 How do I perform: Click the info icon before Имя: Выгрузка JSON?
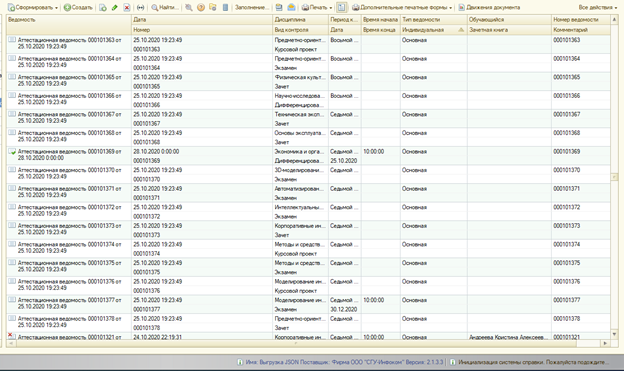(240, 362)
